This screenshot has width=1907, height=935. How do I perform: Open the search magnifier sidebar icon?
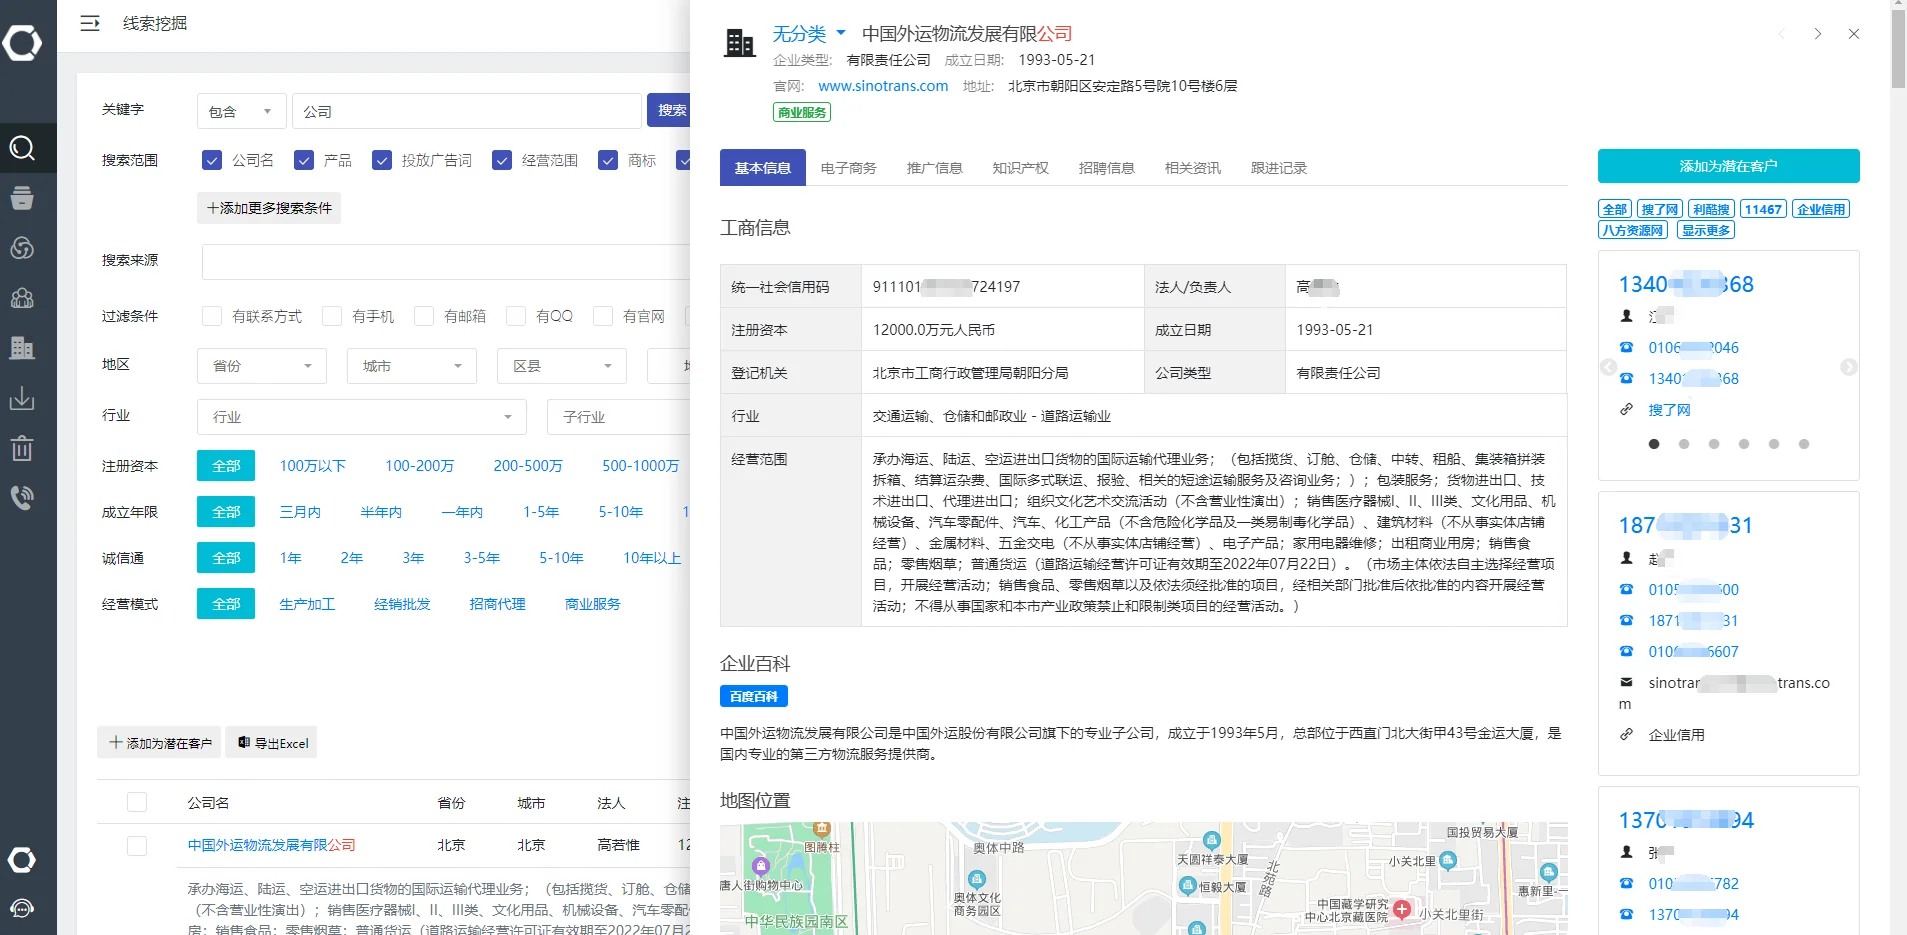coord(22,148)
